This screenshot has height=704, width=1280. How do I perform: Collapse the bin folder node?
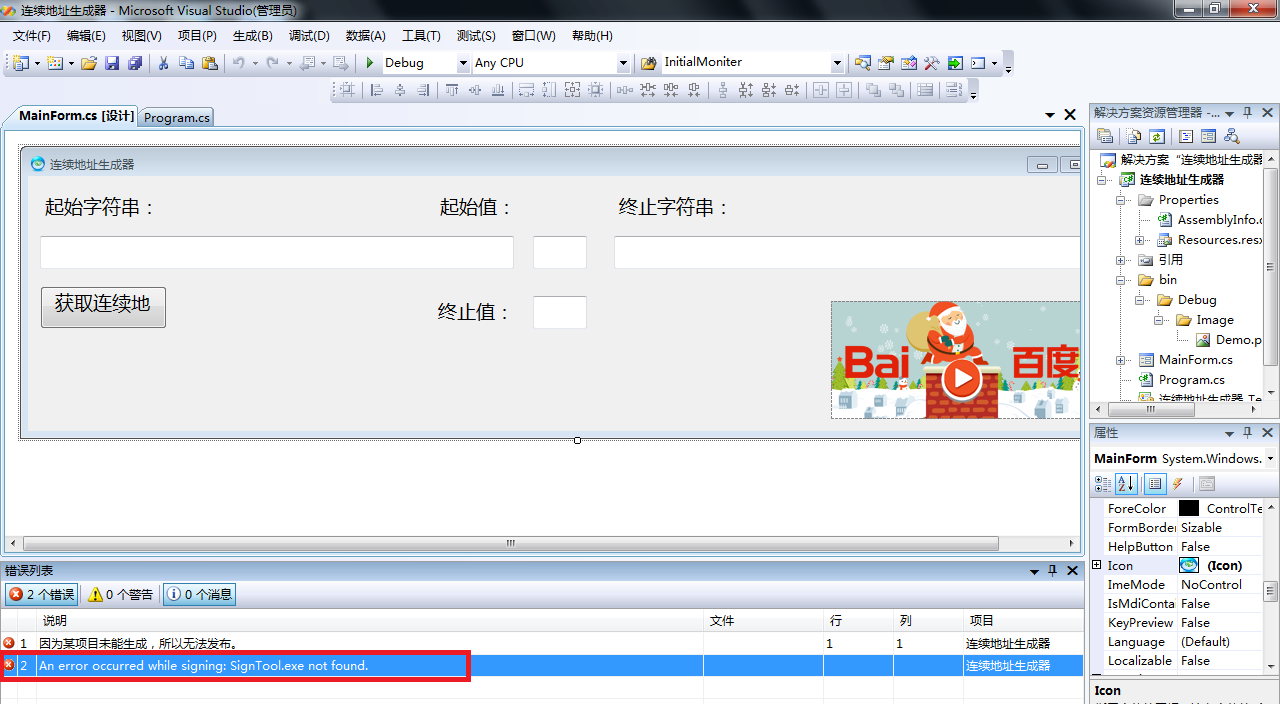click(x=1121, y=280)
